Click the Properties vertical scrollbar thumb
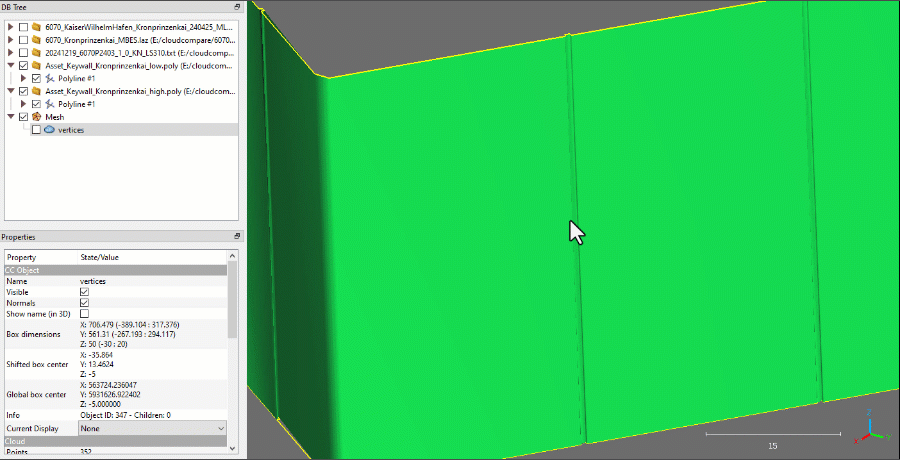Screen dimensions: 900x460 click(x=232, y=299)
